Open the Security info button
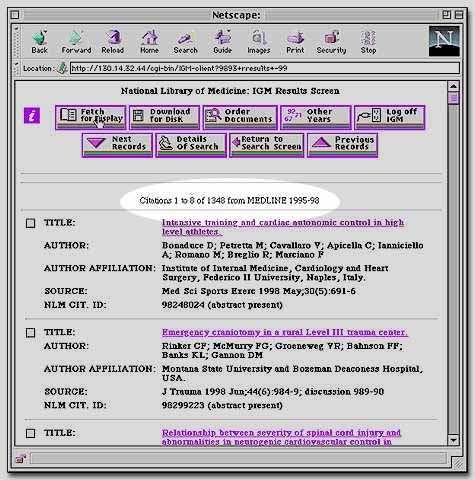Viewport: 475px width, 480px height. tap(331, 42)
